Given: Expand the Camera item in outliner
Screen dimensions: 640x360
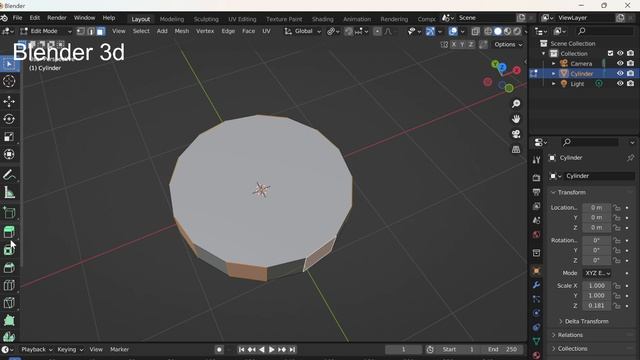Looking at the screenshot, I should (x=553, y=63).
